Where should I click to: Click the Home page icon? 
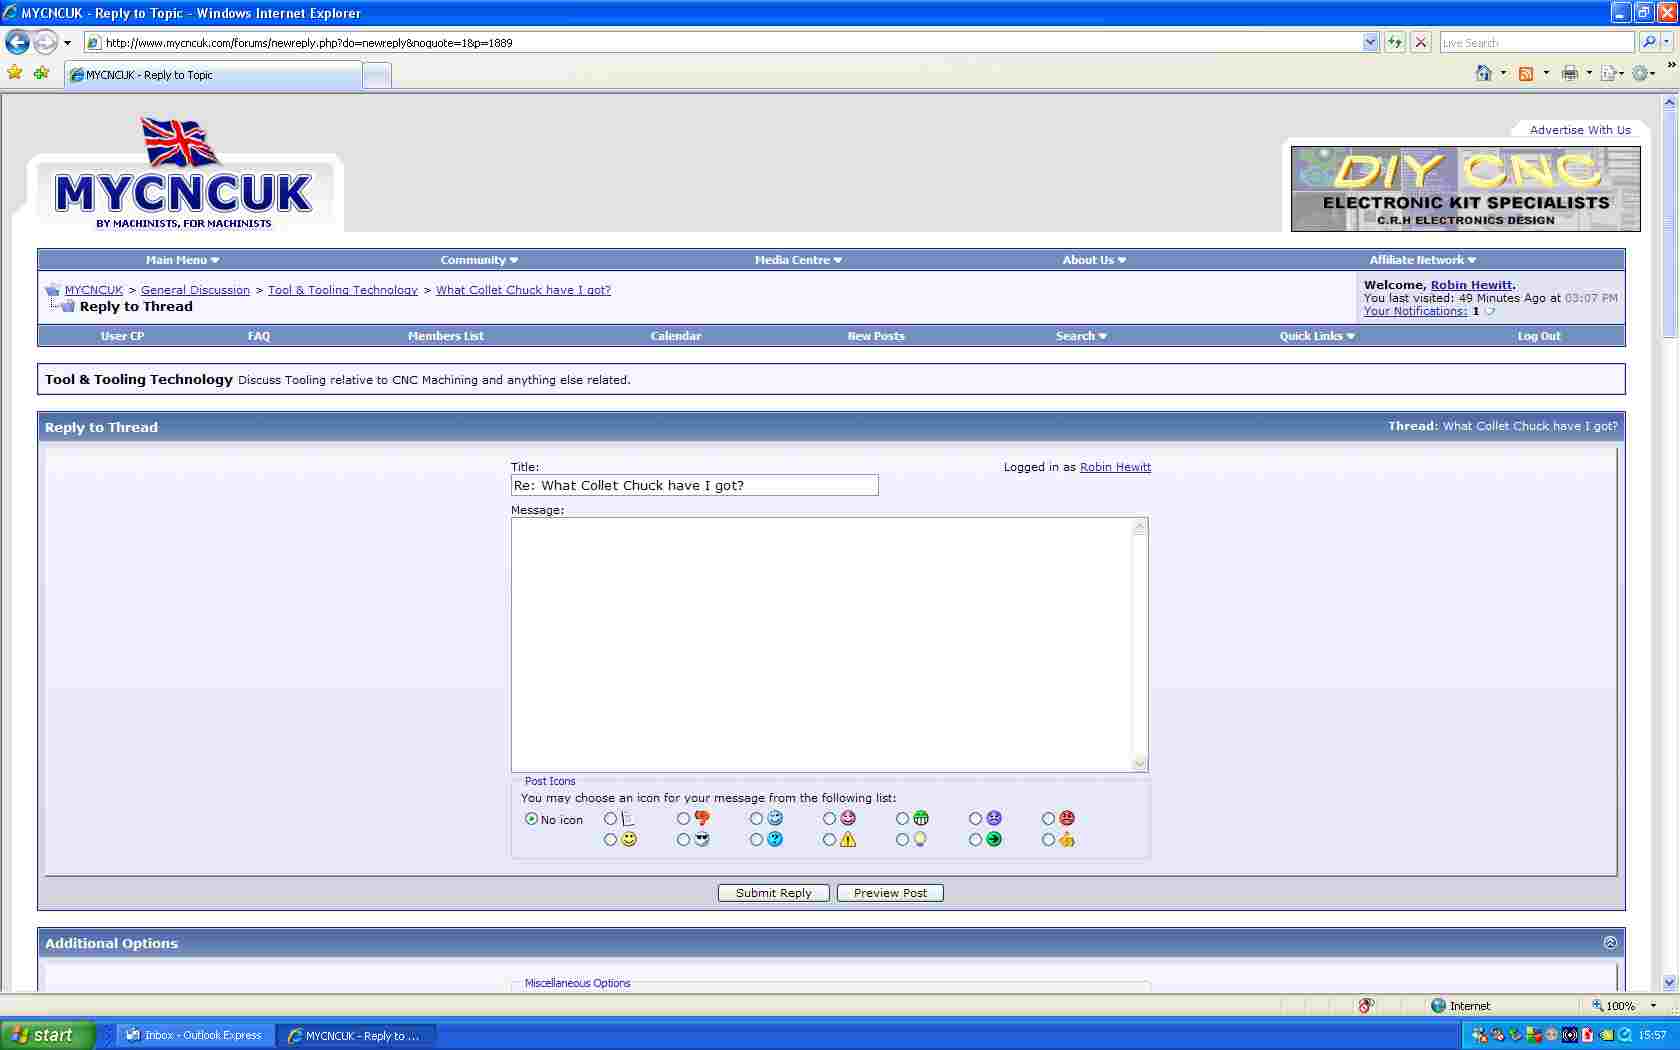[1484, 73]
